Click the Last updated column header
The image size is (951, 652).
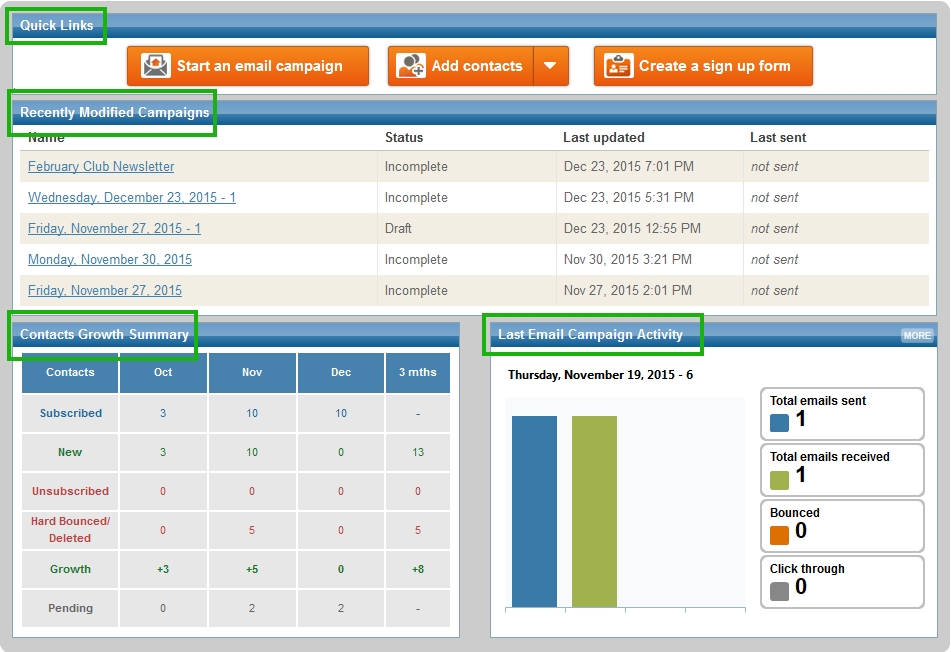coord(604,138)
